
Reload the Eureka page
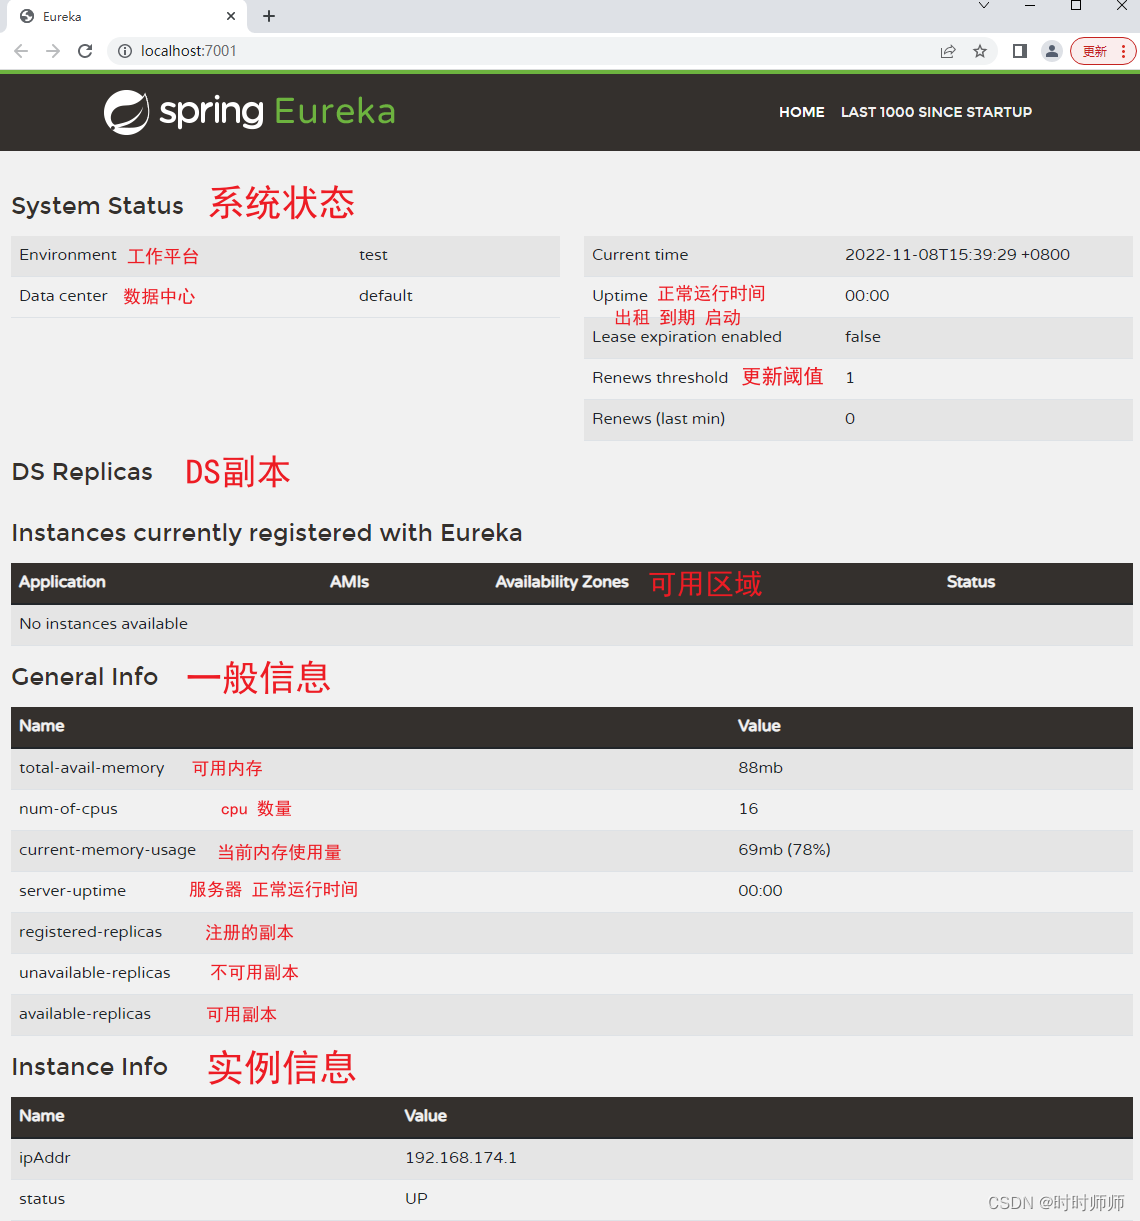pos(85,51)
